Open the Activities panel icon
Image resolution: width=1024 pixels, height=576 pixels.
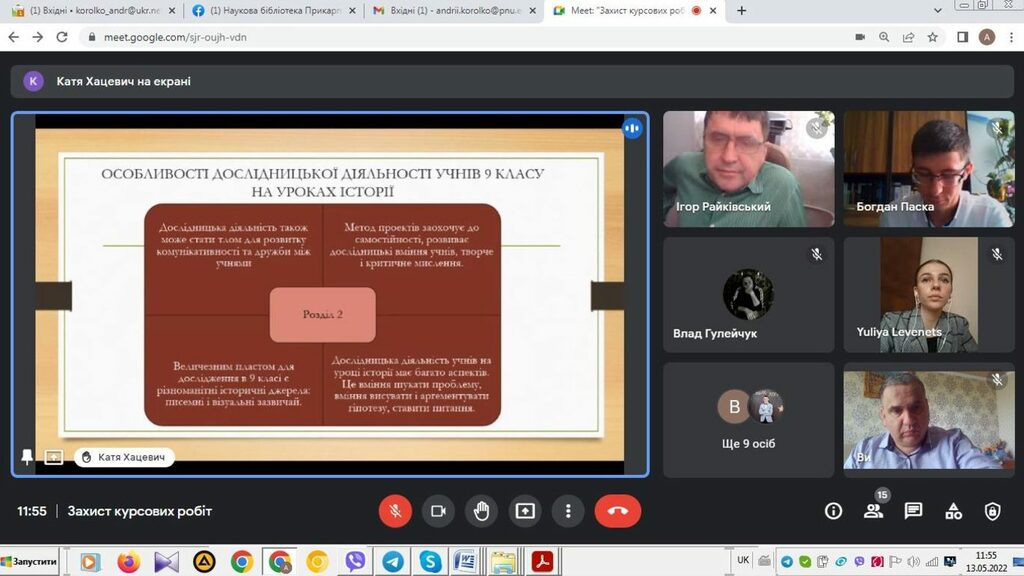(x=953, y=511)
